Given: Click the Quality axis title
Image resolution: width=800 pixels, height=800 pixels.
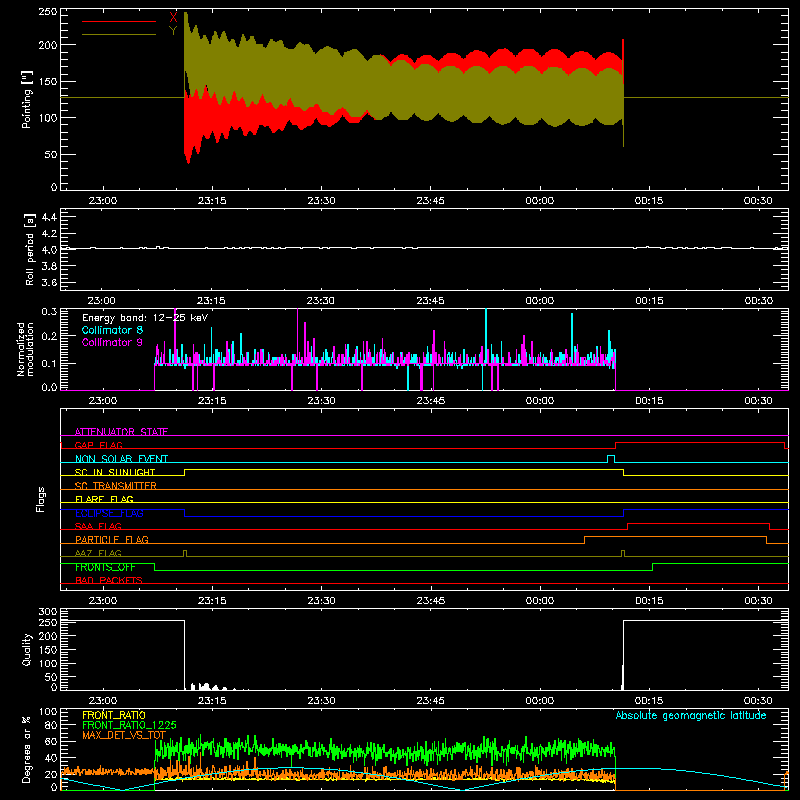Looking at the screenshot, I should [27, 649].
